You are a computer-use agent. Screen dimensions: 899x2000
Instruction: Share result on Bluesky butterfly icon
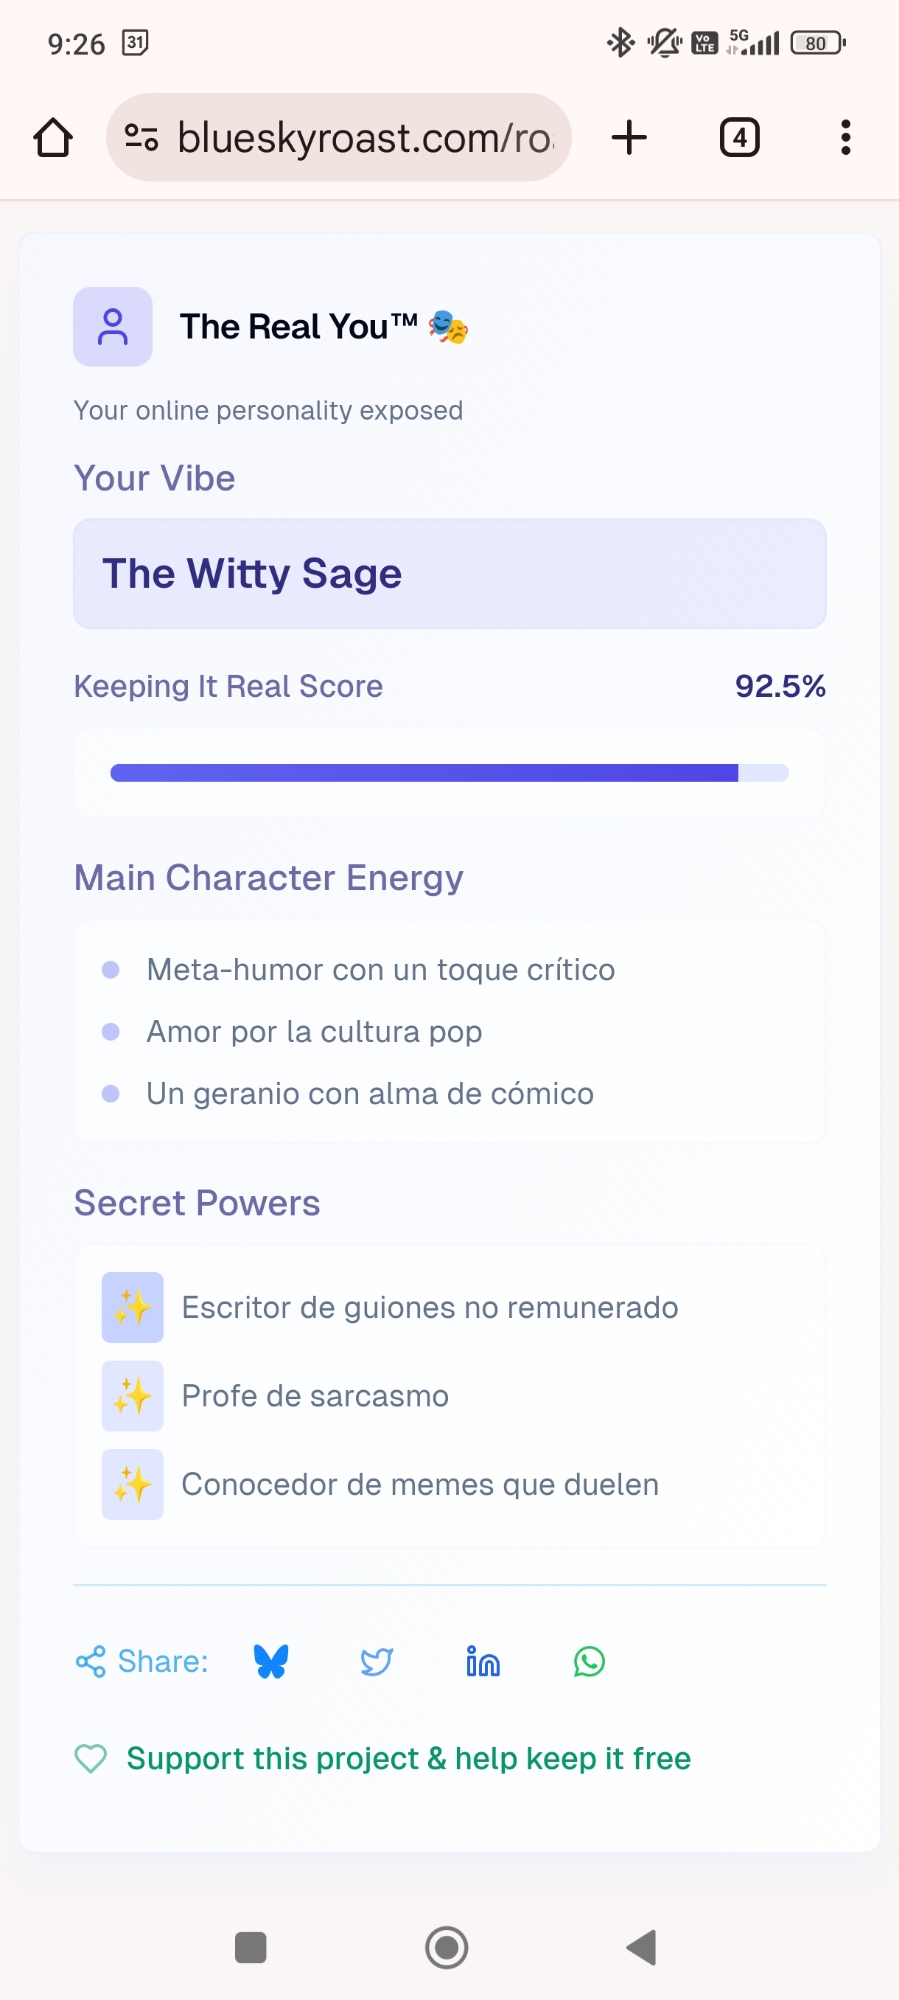271,1661
